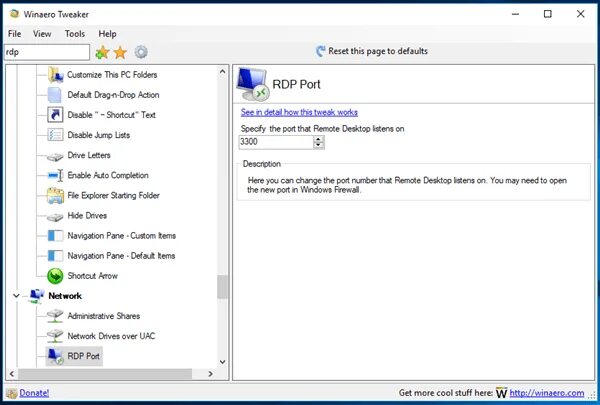Select Disable " - Shortcut" Text label
Image resolution: width=600 pixels, height=405 pixels.
point(111,115)
